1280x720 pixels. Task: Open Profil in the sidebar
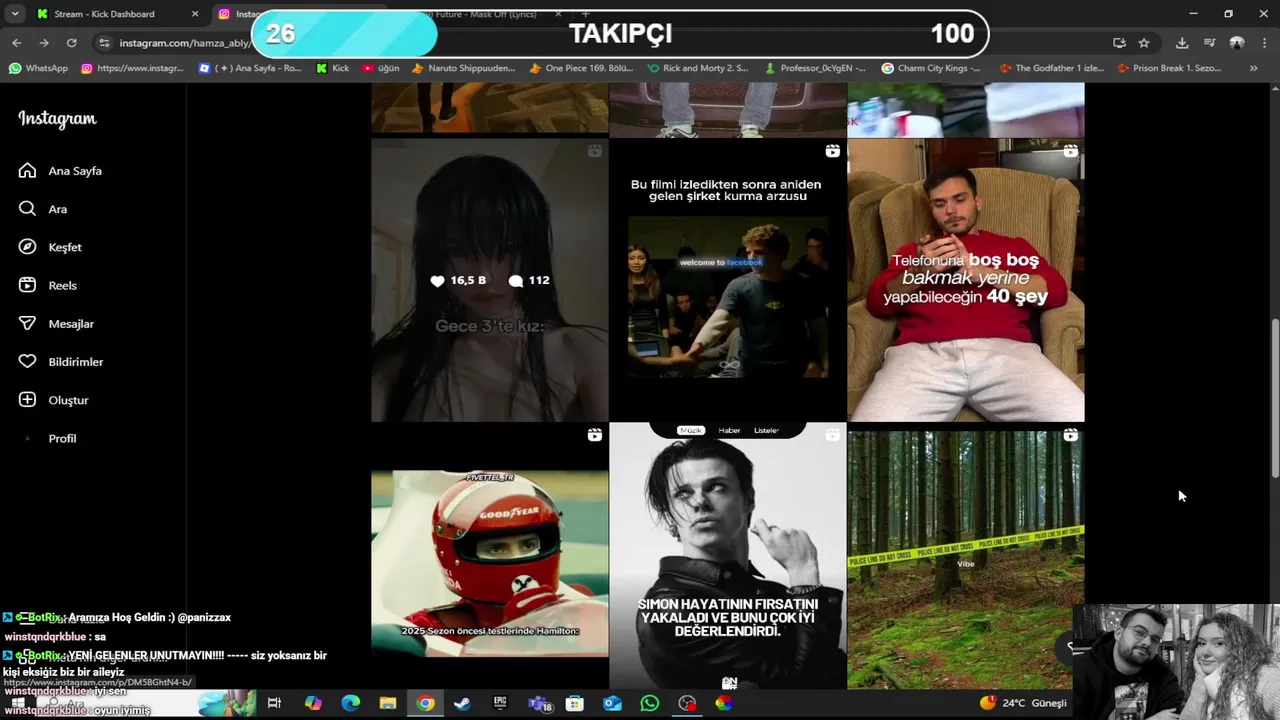[x=48, y=438]
